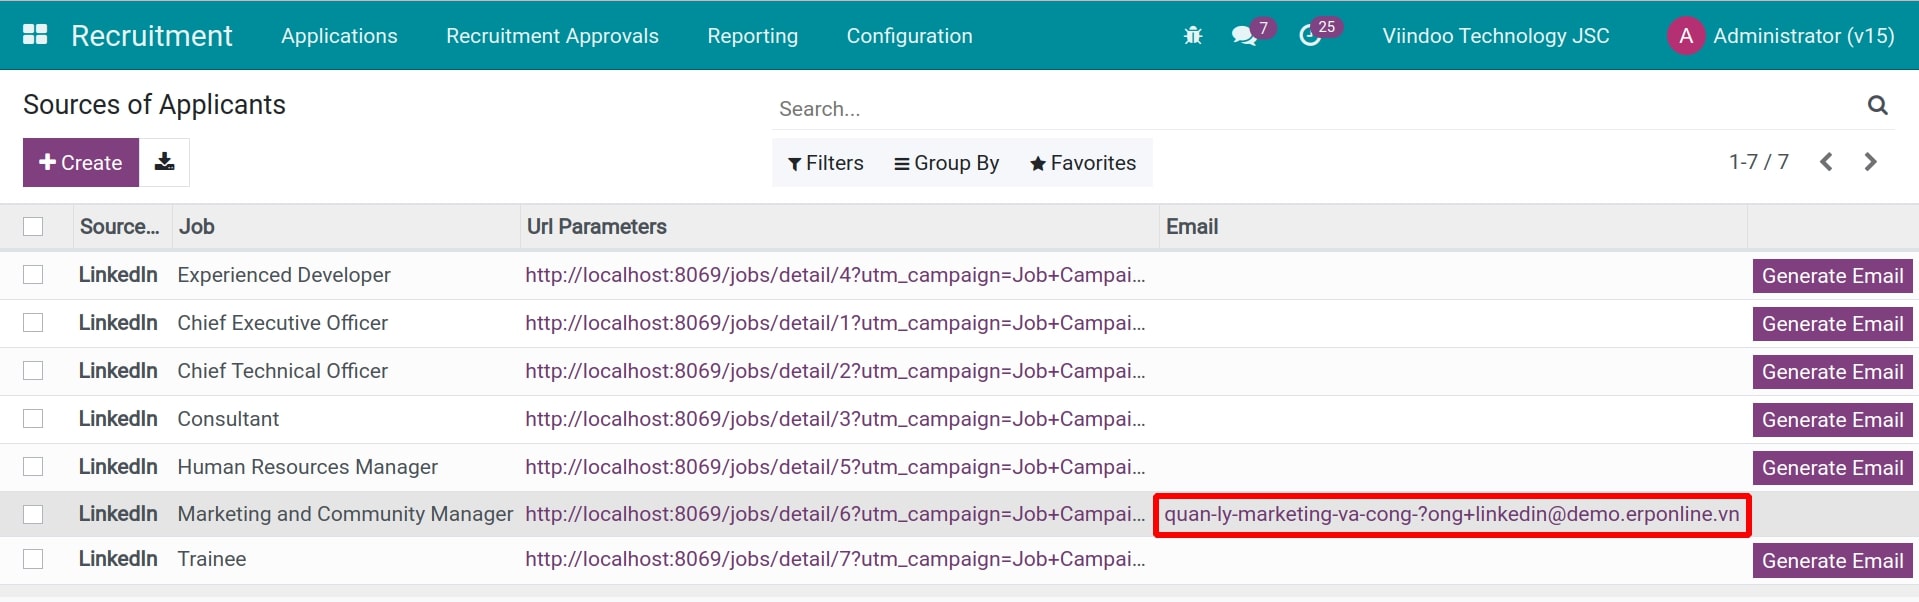Open the Configuration menu

point(909,36)
